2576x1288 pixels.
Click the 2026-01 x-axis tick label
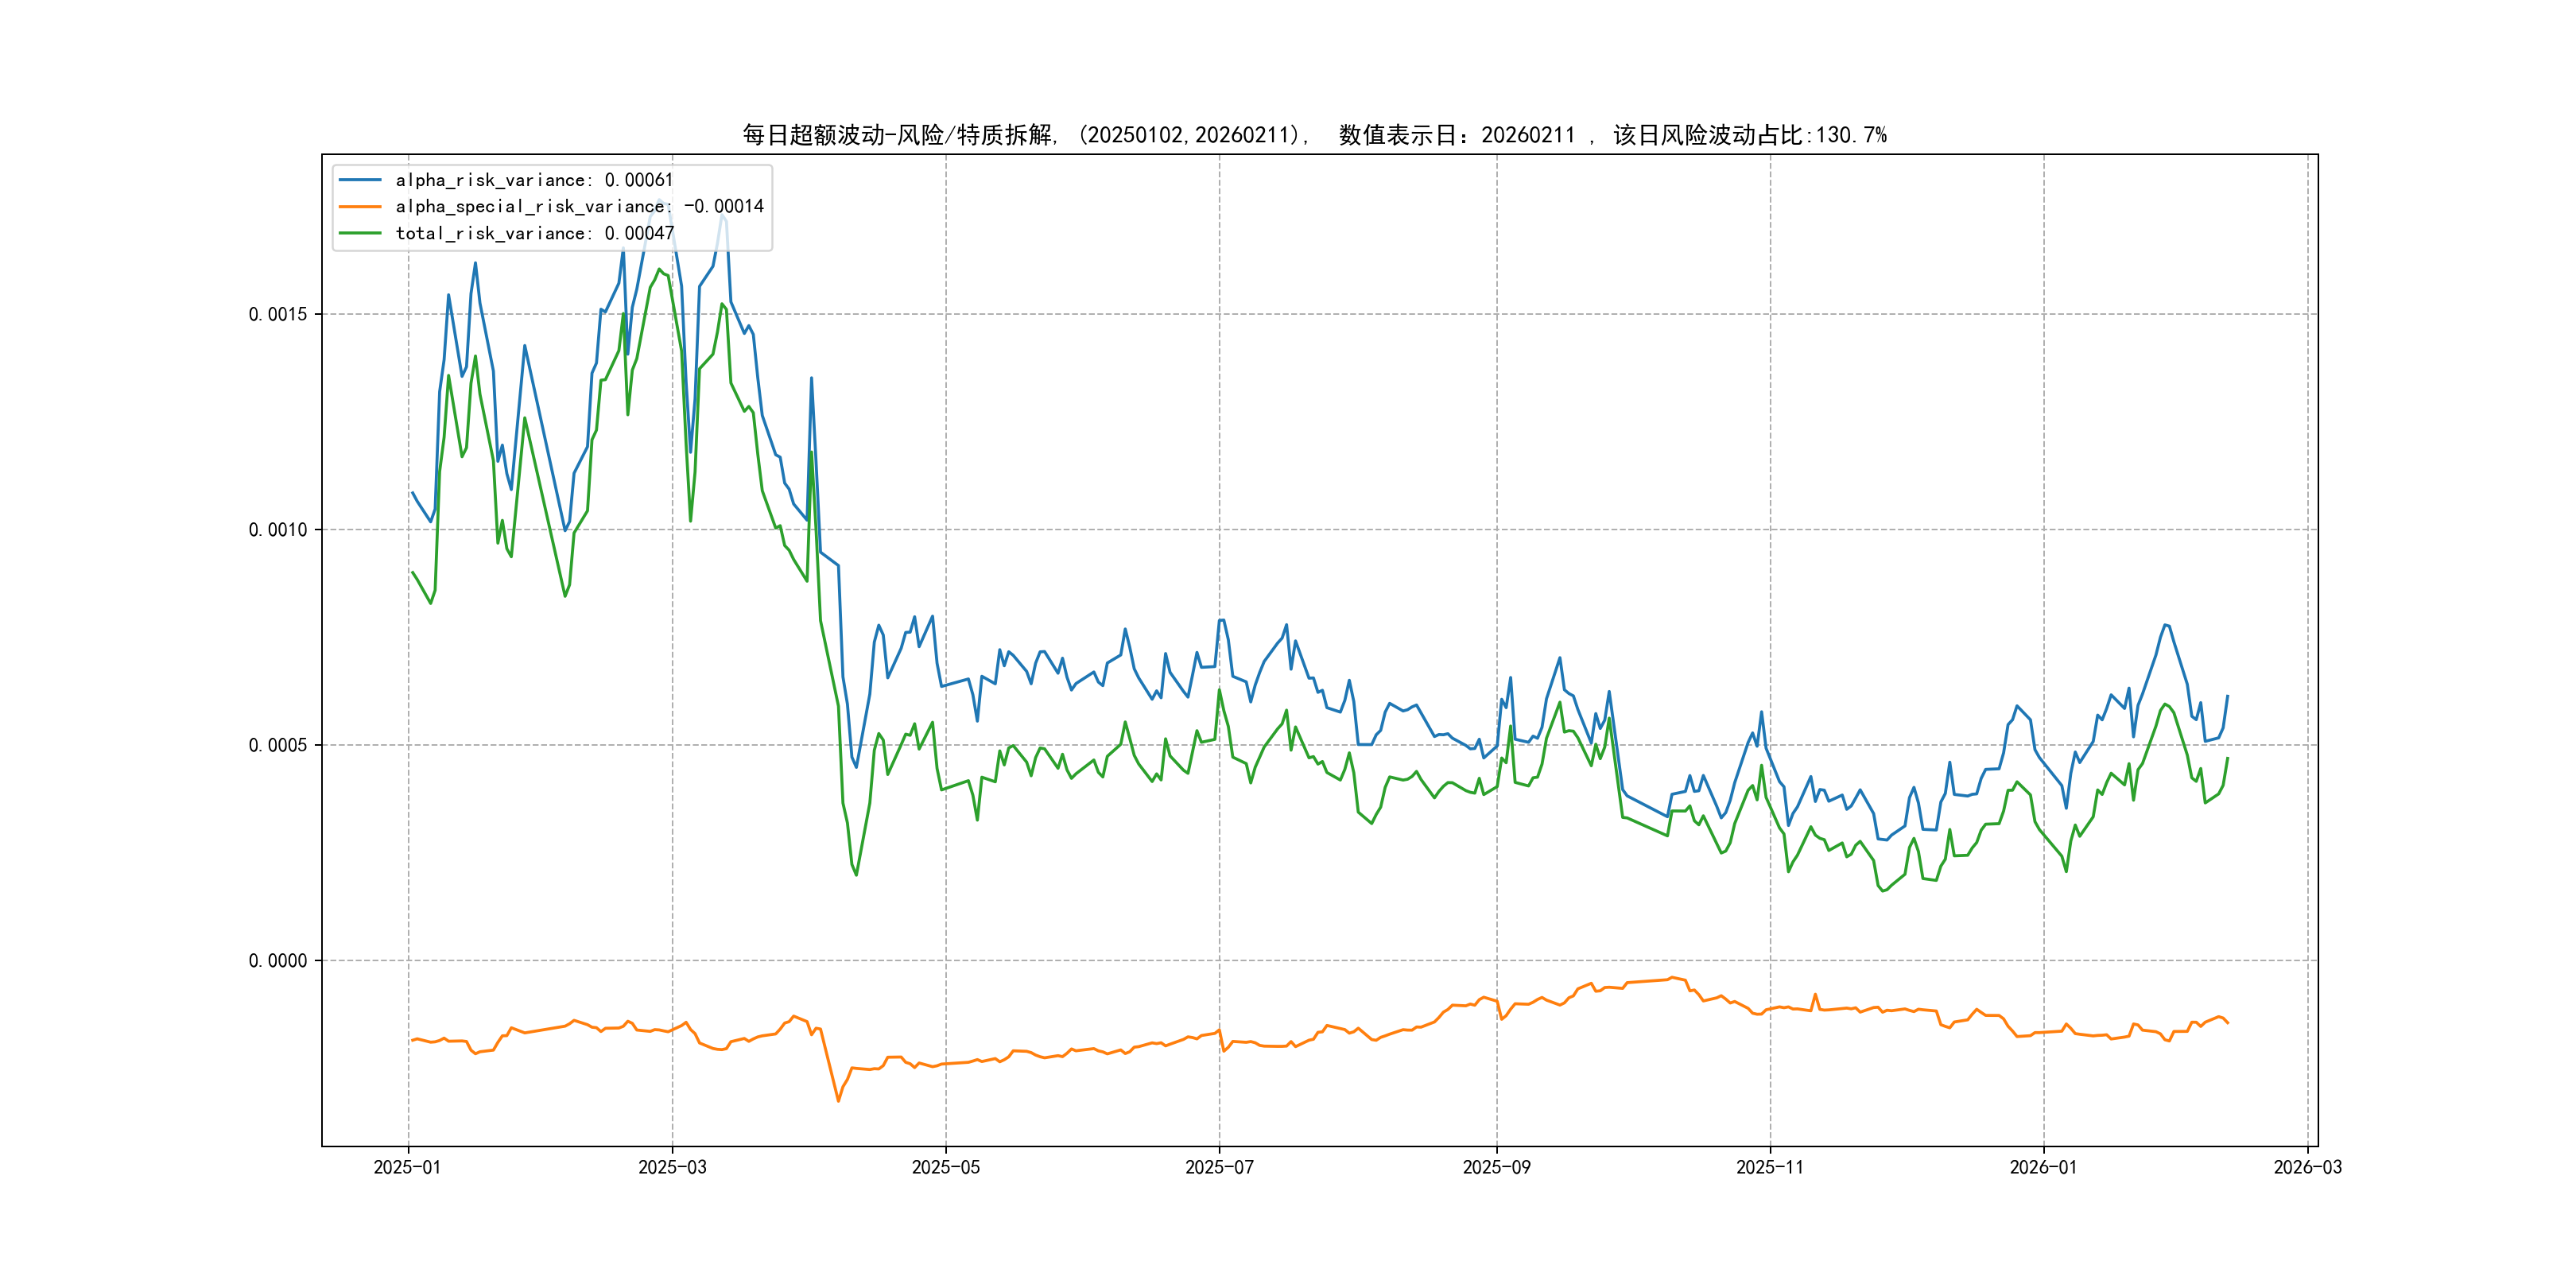coord(2043,1168)
